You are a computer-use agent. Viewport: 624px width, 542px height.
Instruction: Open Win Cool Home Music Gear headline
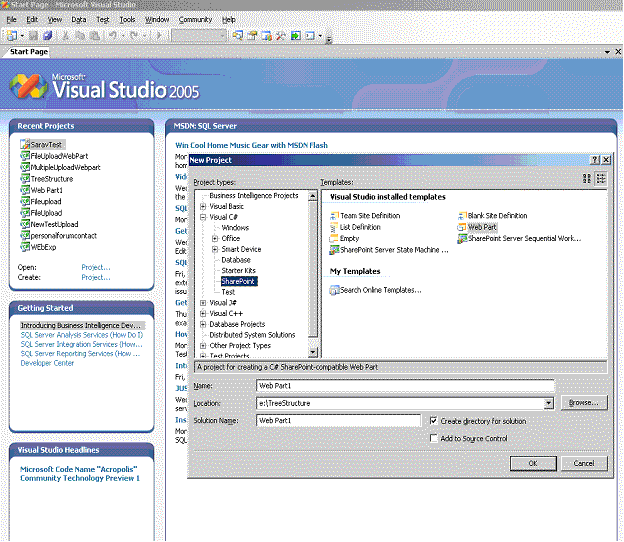pos(252,146)
